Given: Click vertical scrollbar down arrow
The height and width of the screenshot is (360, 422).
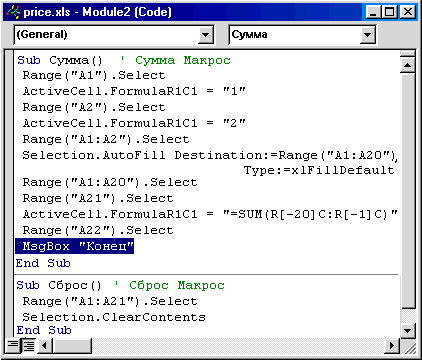Looking at the screenshot, I should 407,331.
